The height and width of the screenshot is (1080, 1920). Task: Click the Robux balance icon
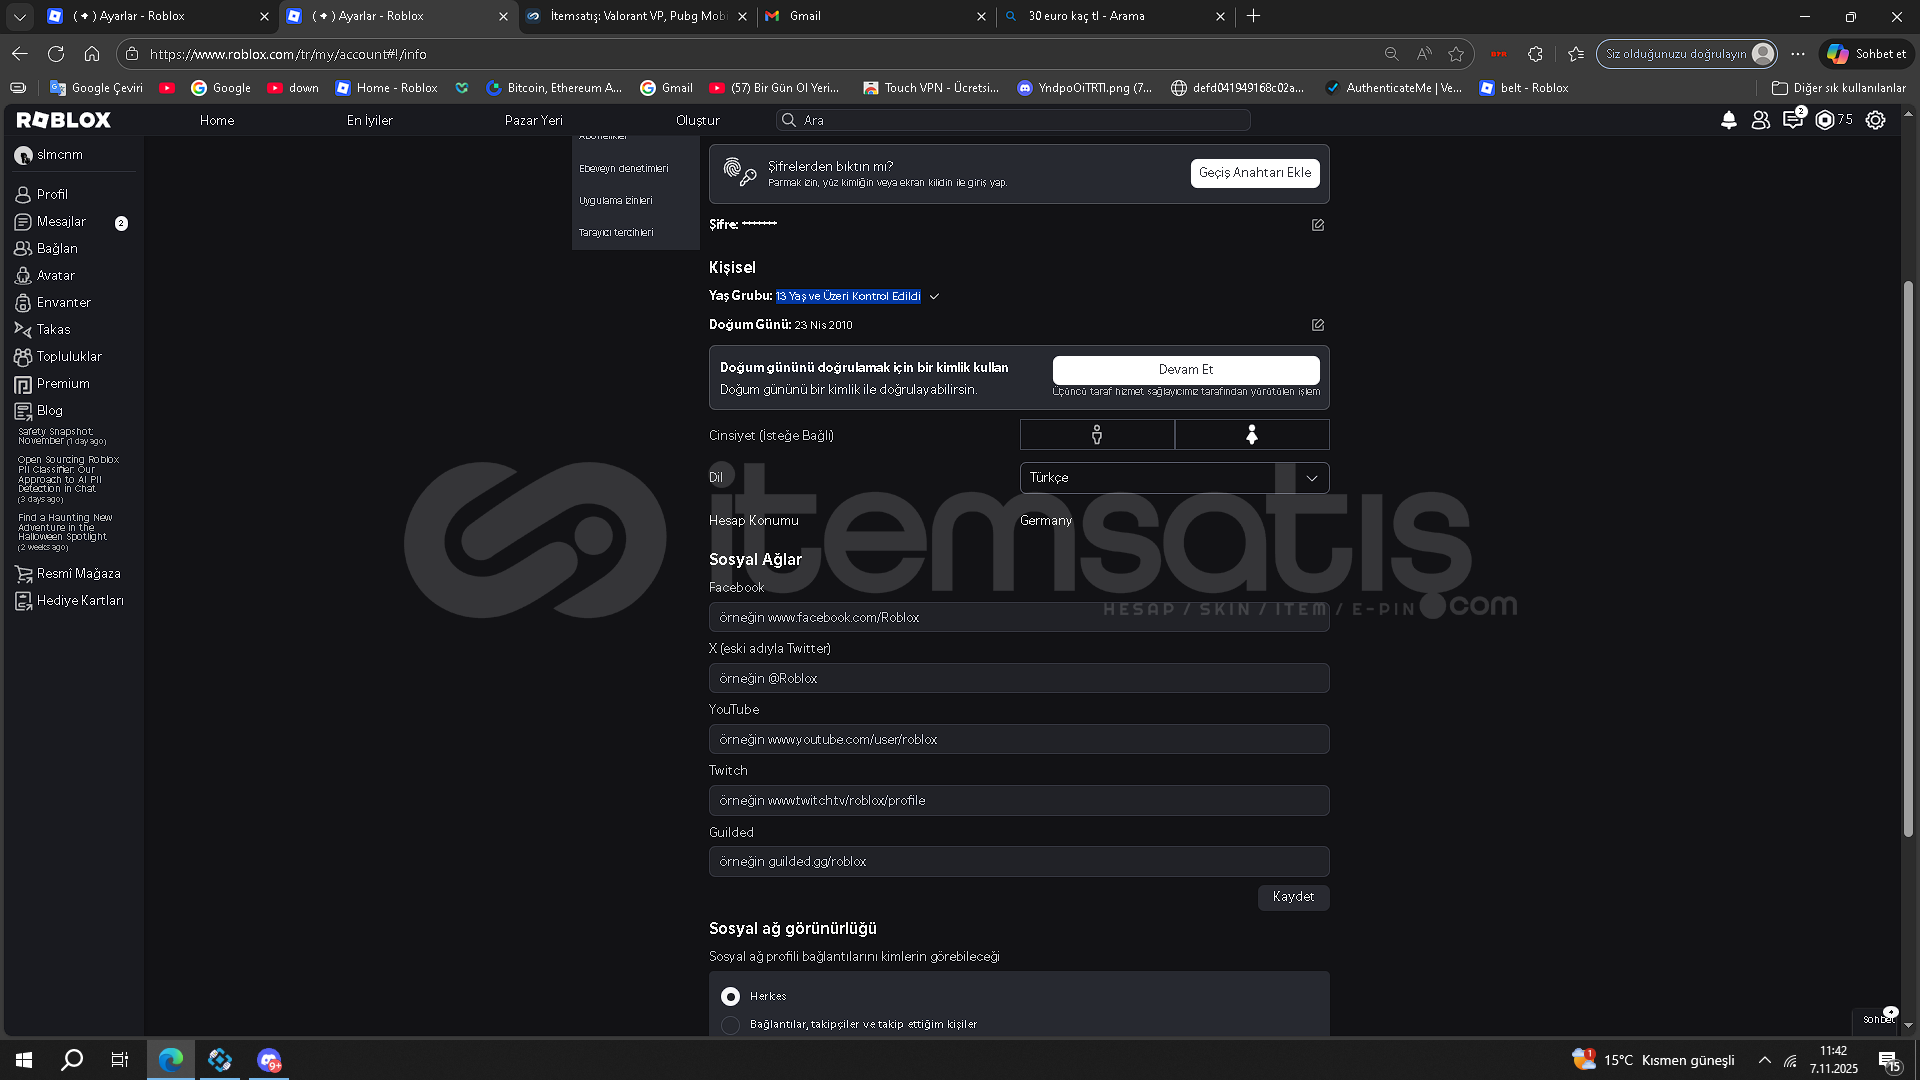point(1825,120)
